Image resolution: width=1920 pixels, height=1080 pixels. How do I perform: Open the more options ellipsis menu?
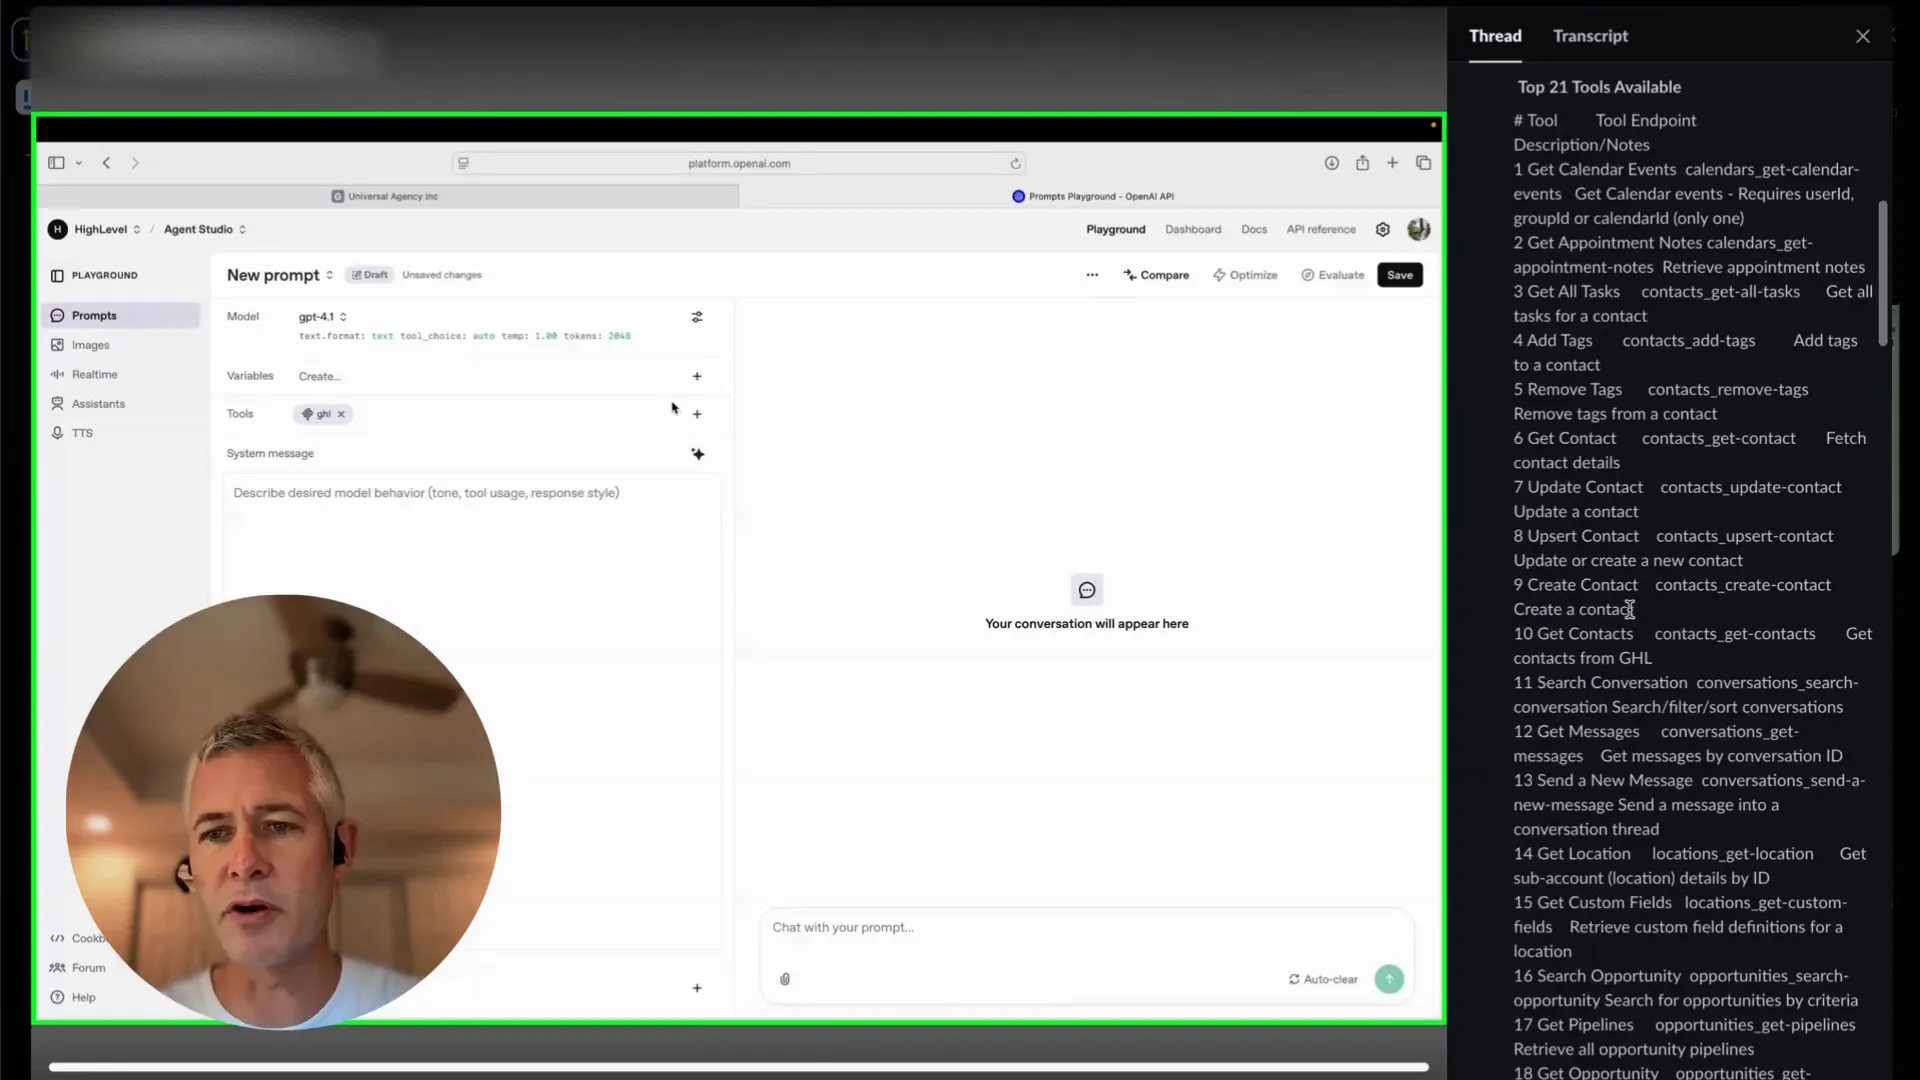pos(1092,275)
